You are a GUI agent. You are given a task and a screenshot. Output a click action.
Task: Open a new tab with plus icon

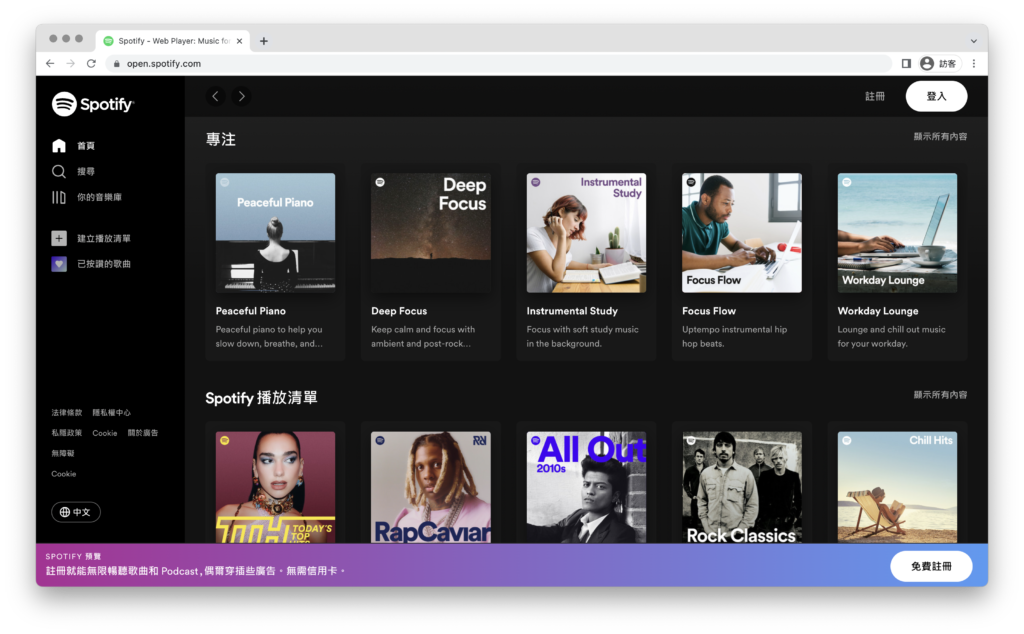point(264,41)
